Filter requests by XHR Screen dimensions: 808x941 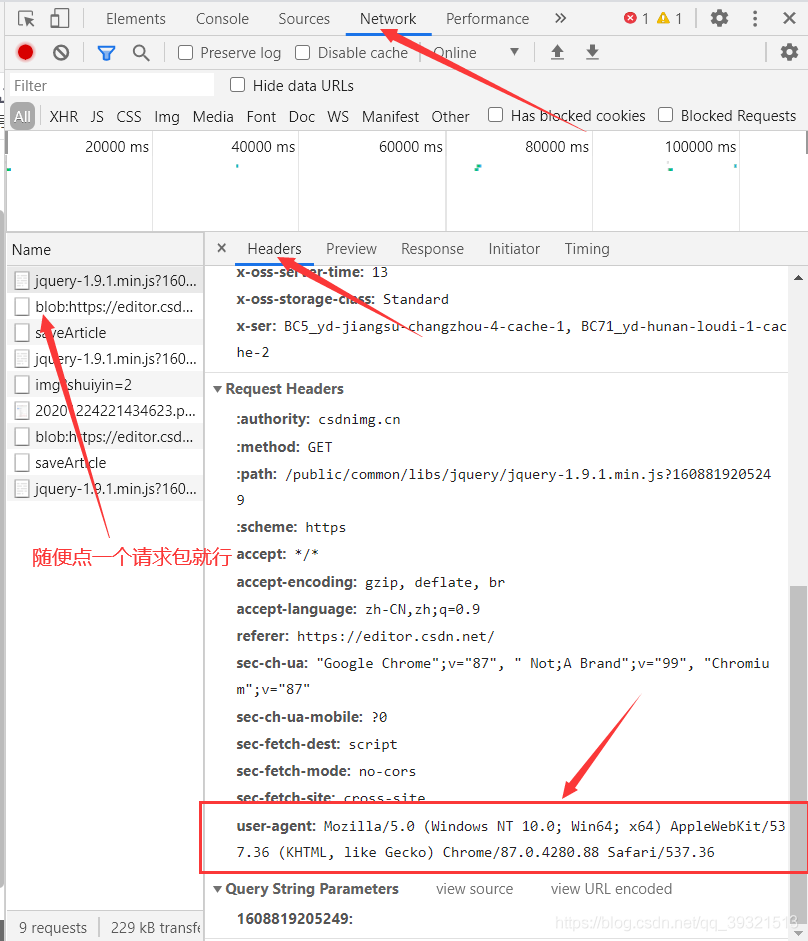tap(64, 116)
